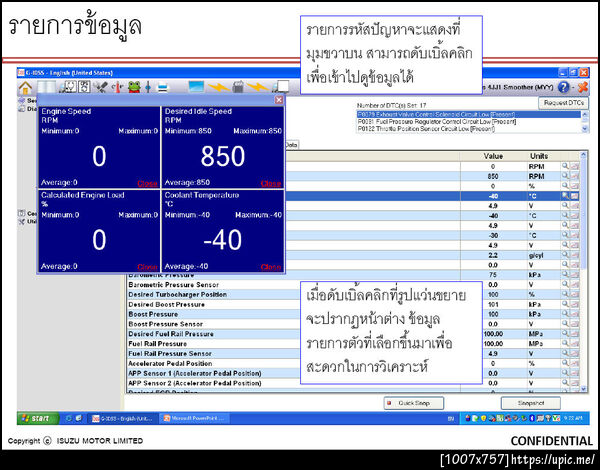
Task: Open magnifier for the -30 °C row
Action: 565,235
